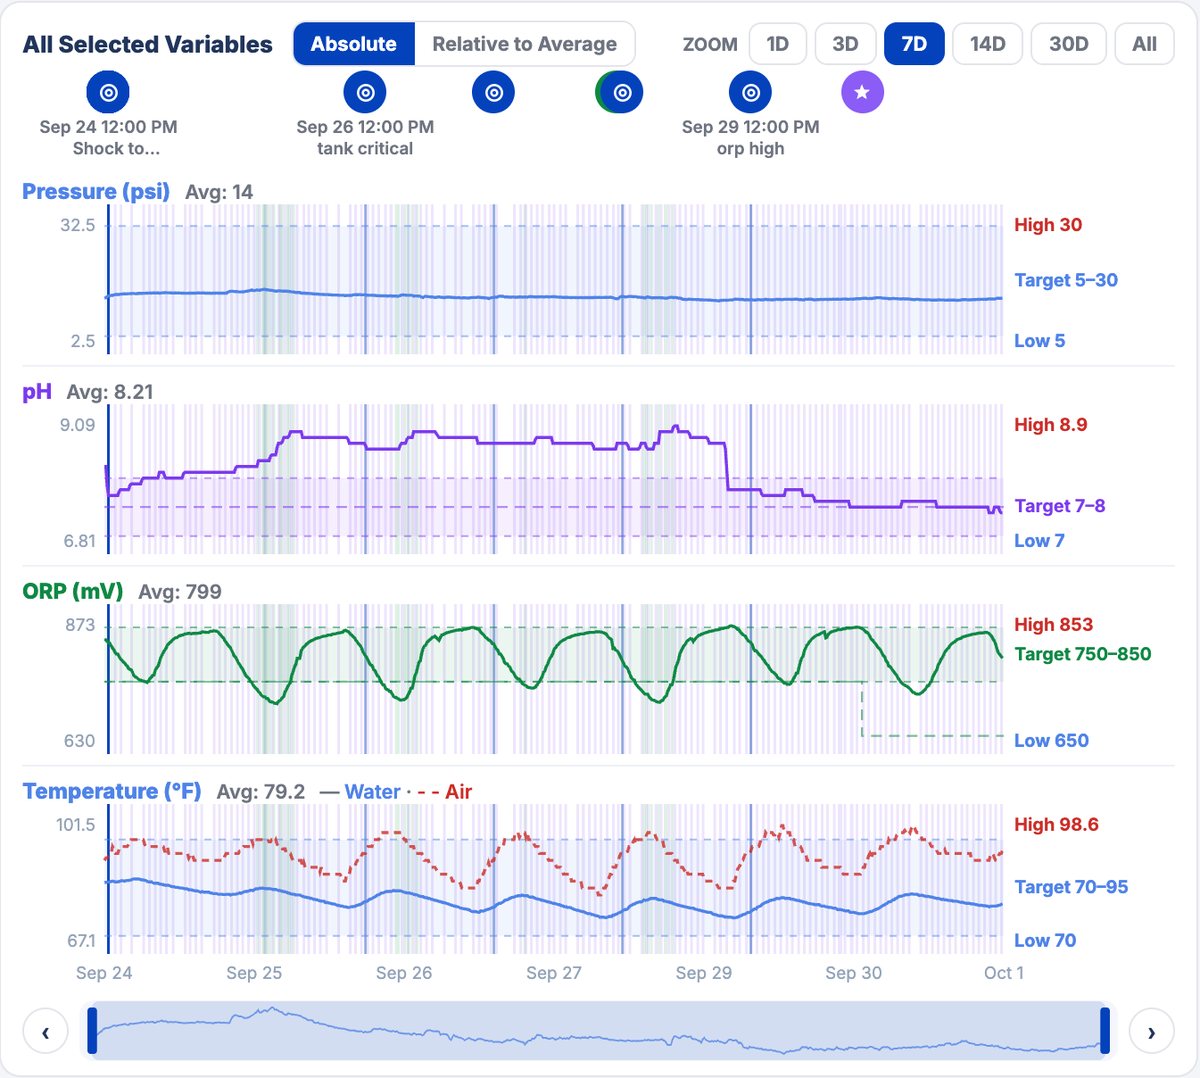Click the 'Shock to...' event caption
Screen dimensions: 1200x1078
click(116, 149)
